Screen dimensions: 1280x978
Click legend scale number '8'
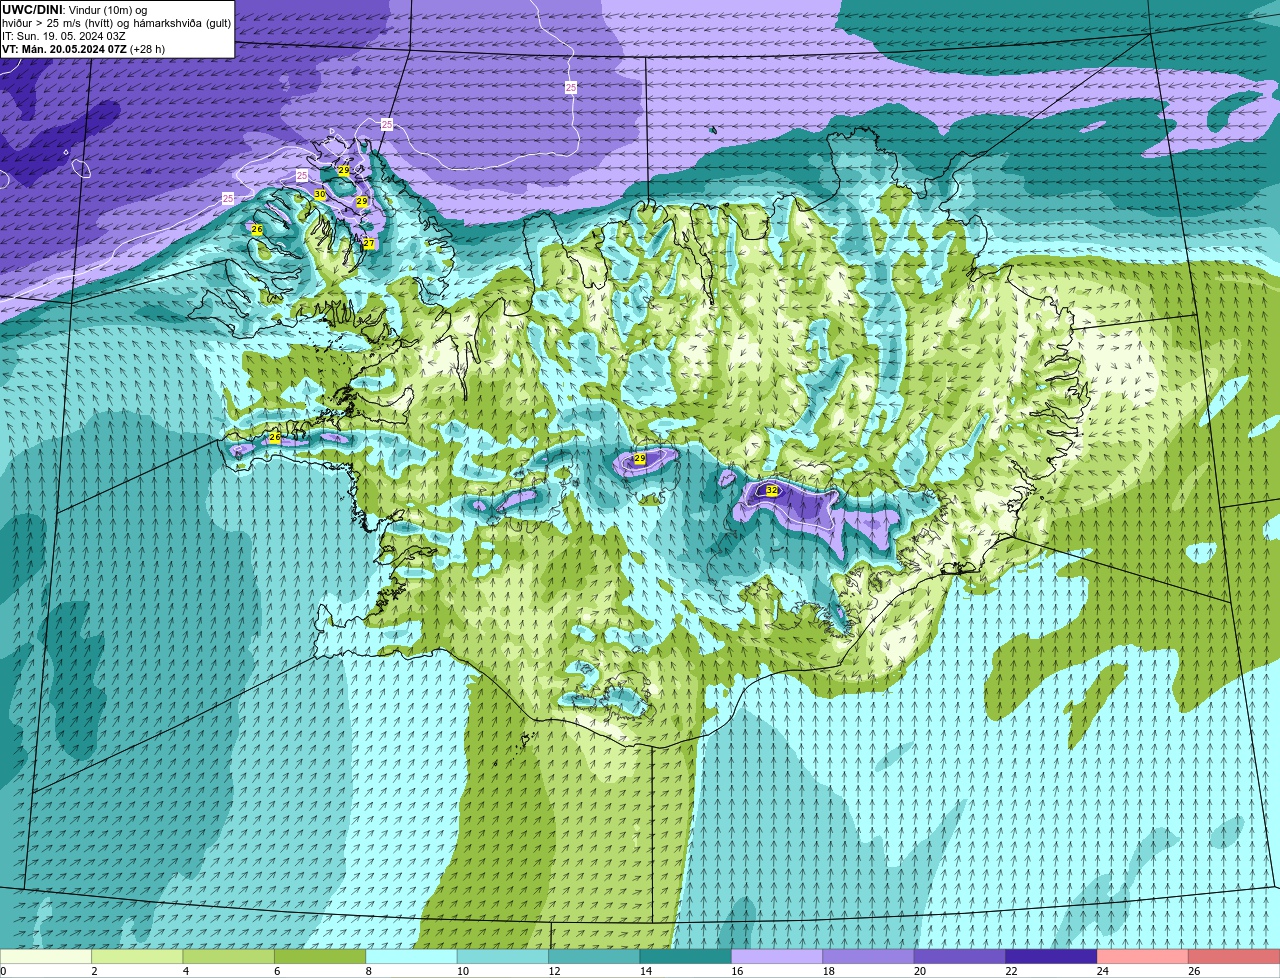(x=368, y=971)
